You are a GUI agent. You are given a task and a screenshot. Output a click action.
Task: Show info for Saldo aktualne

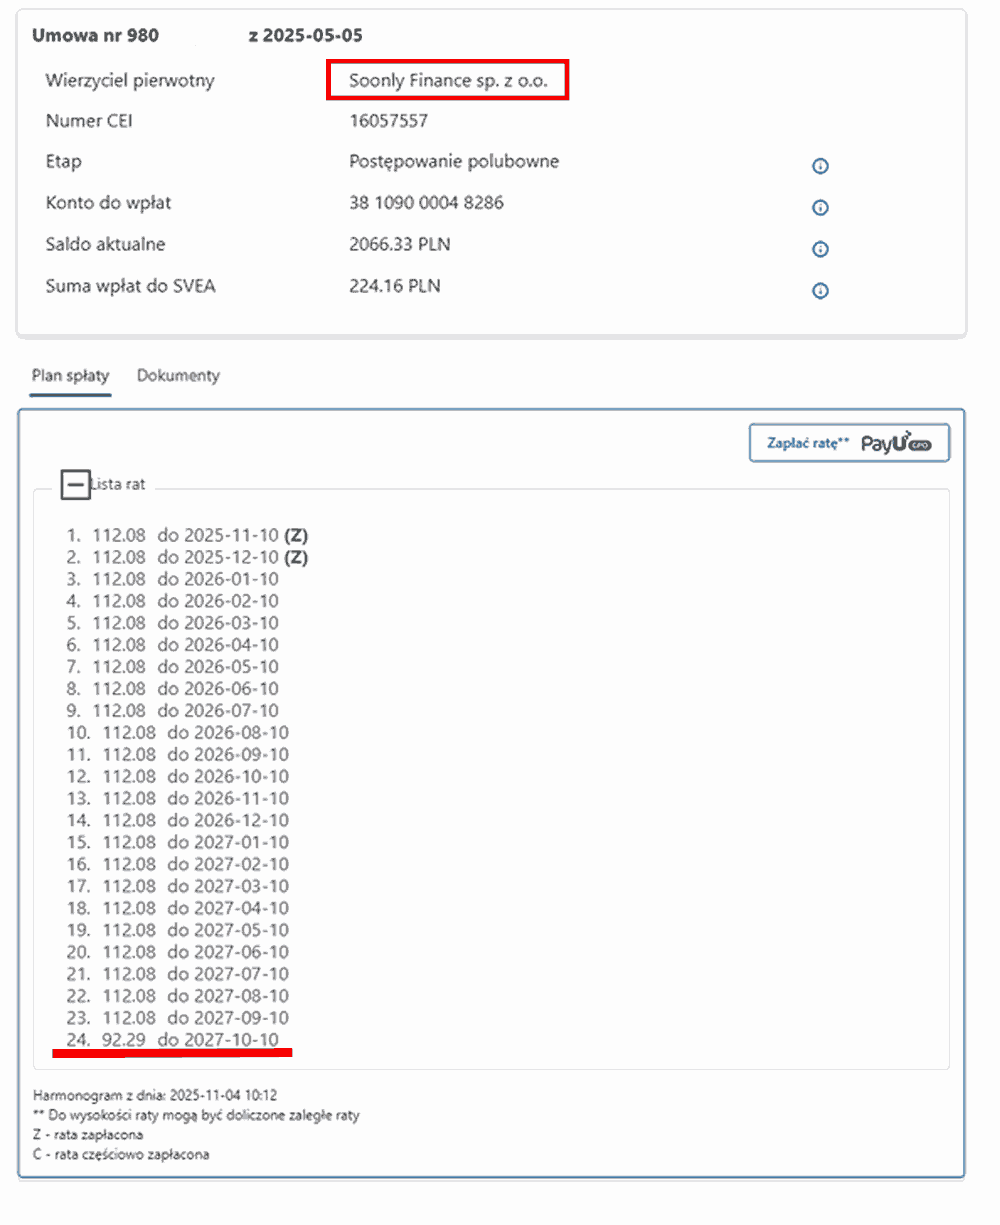click(820, 249)
